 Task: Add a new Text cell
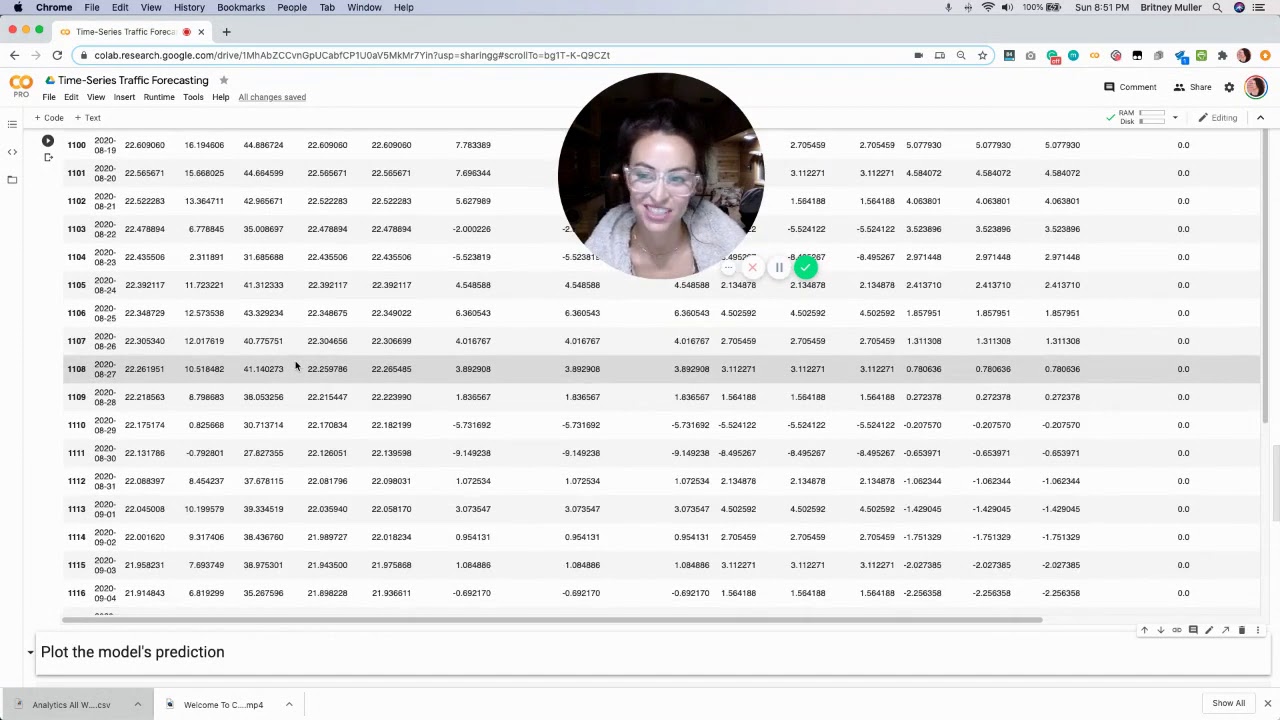pyautogui.click(x=88, y=118)
